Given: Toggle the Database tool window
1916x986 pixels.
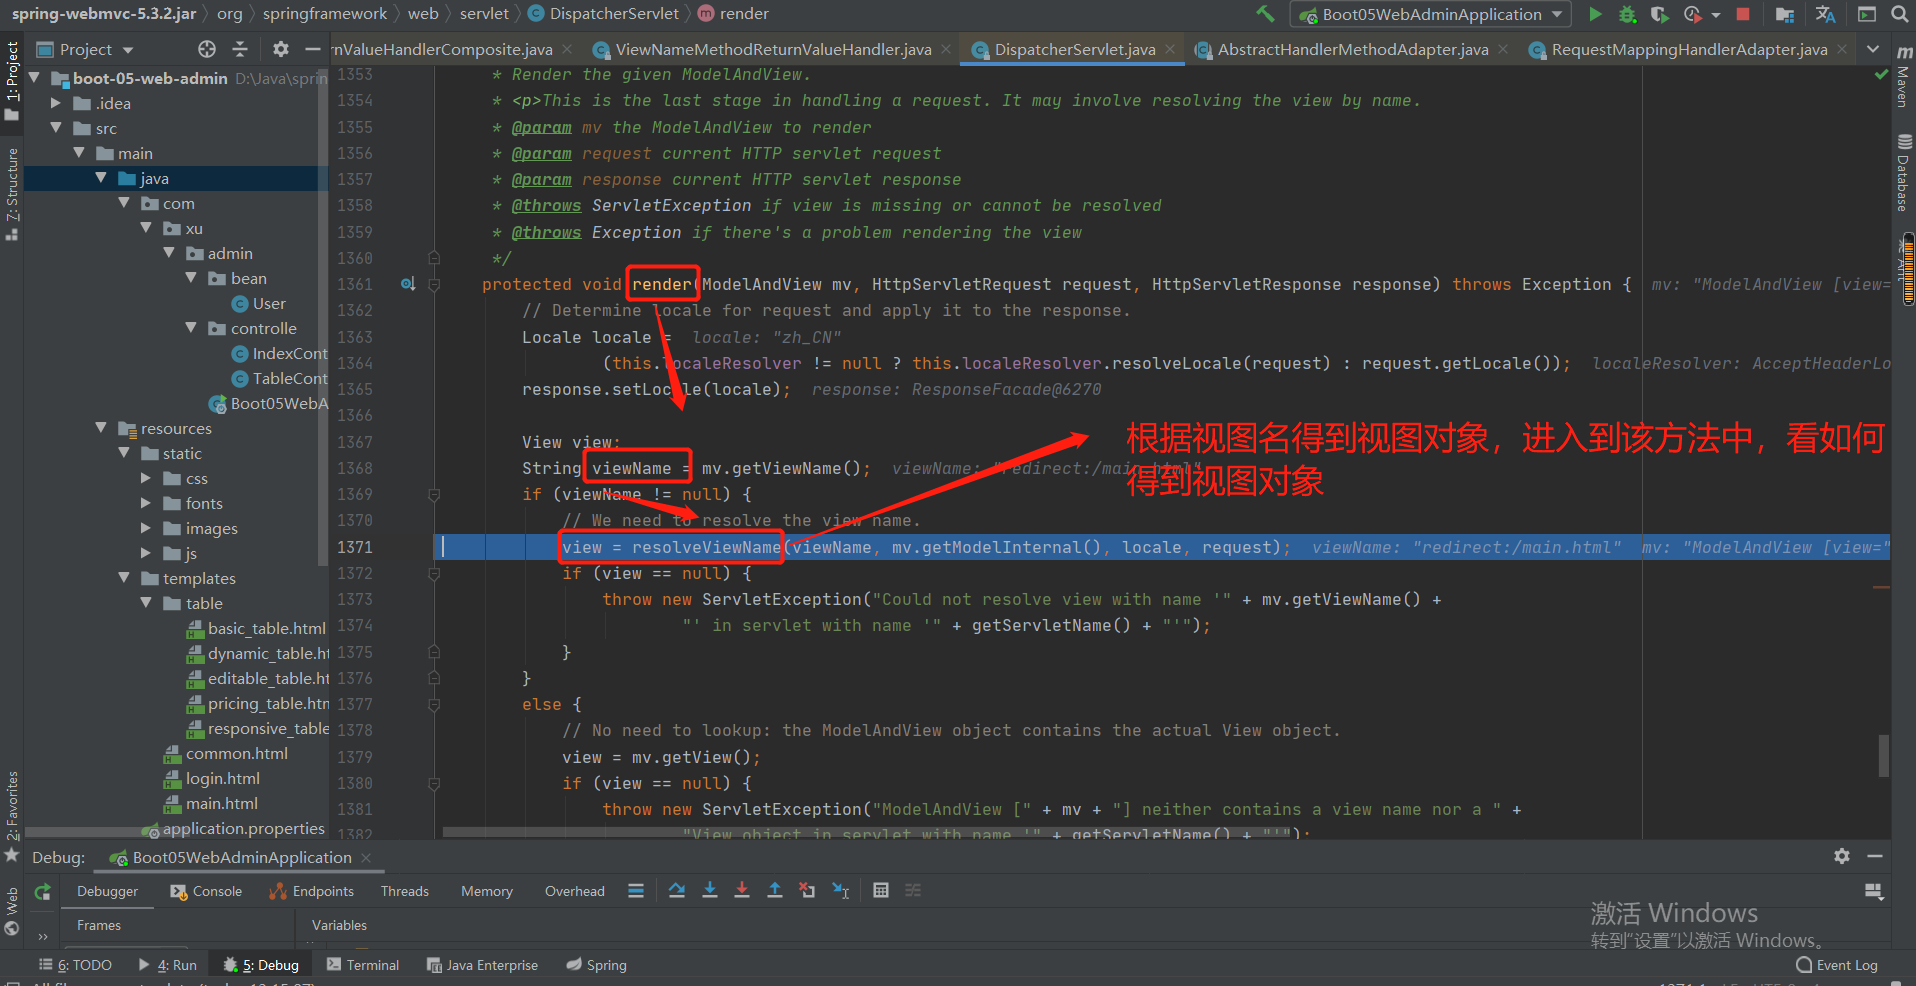Looking at the screenshot, I should [1903, 172].
